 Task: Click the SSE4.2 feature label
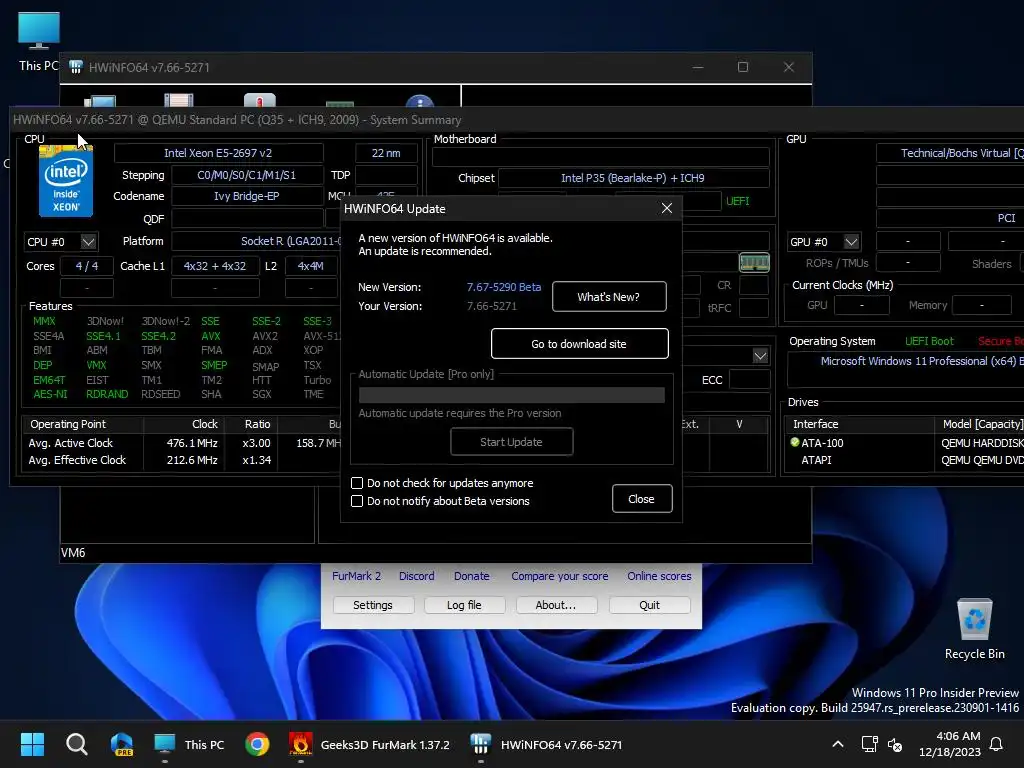158,336
